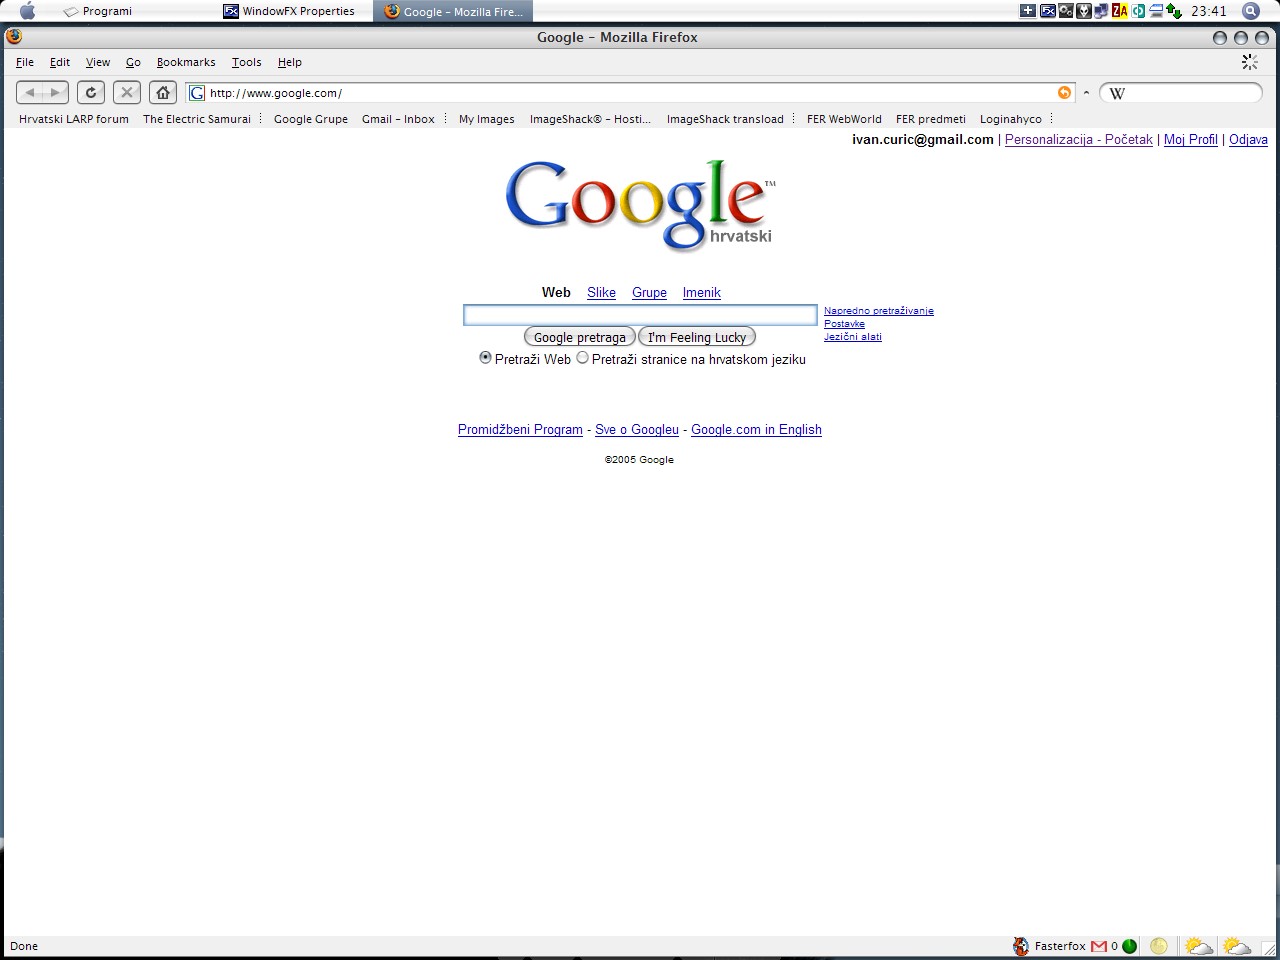Stop loading with the X toolbar button
The width and height of the screenshot is (1280, 960).
pos(127,93)
